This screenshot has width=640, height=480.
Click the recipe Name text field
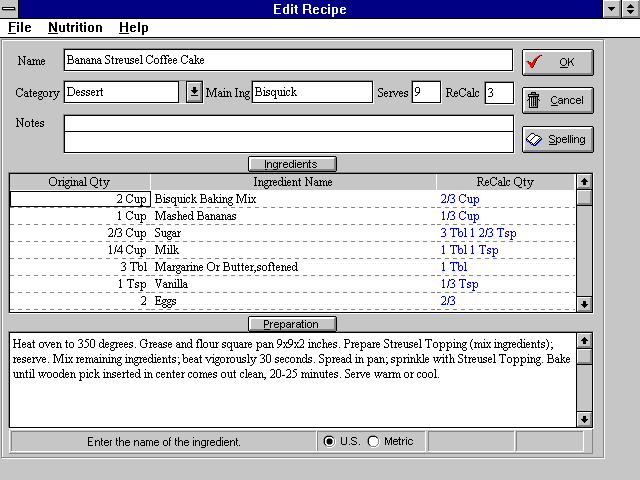point(287,61)
